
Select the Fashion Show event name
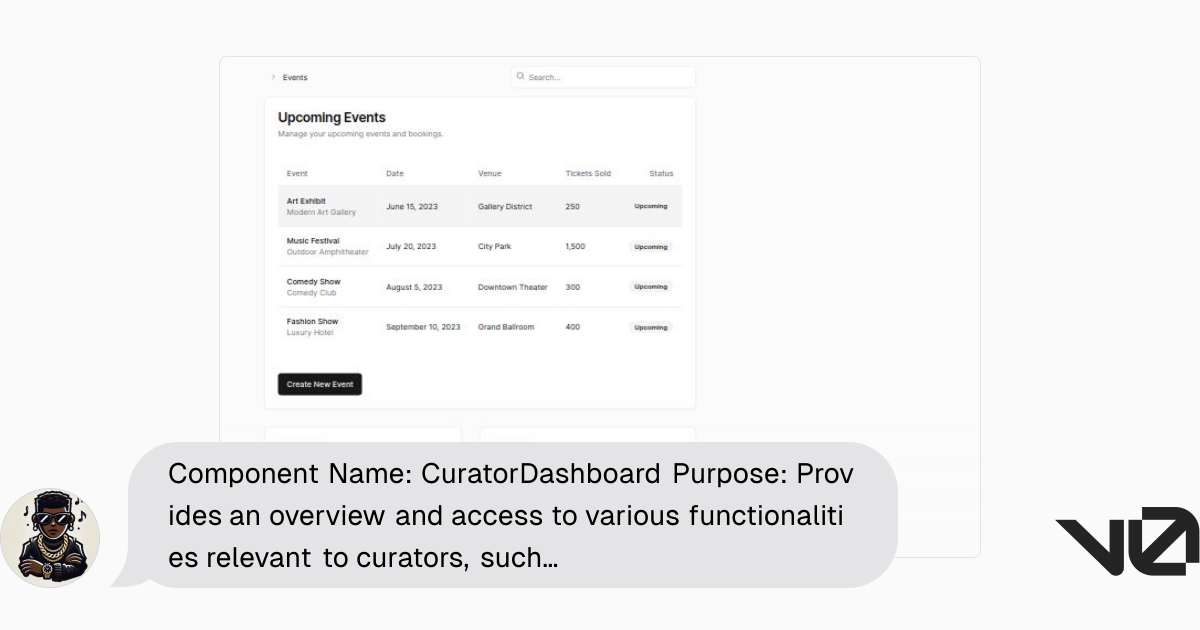[312, 321]
